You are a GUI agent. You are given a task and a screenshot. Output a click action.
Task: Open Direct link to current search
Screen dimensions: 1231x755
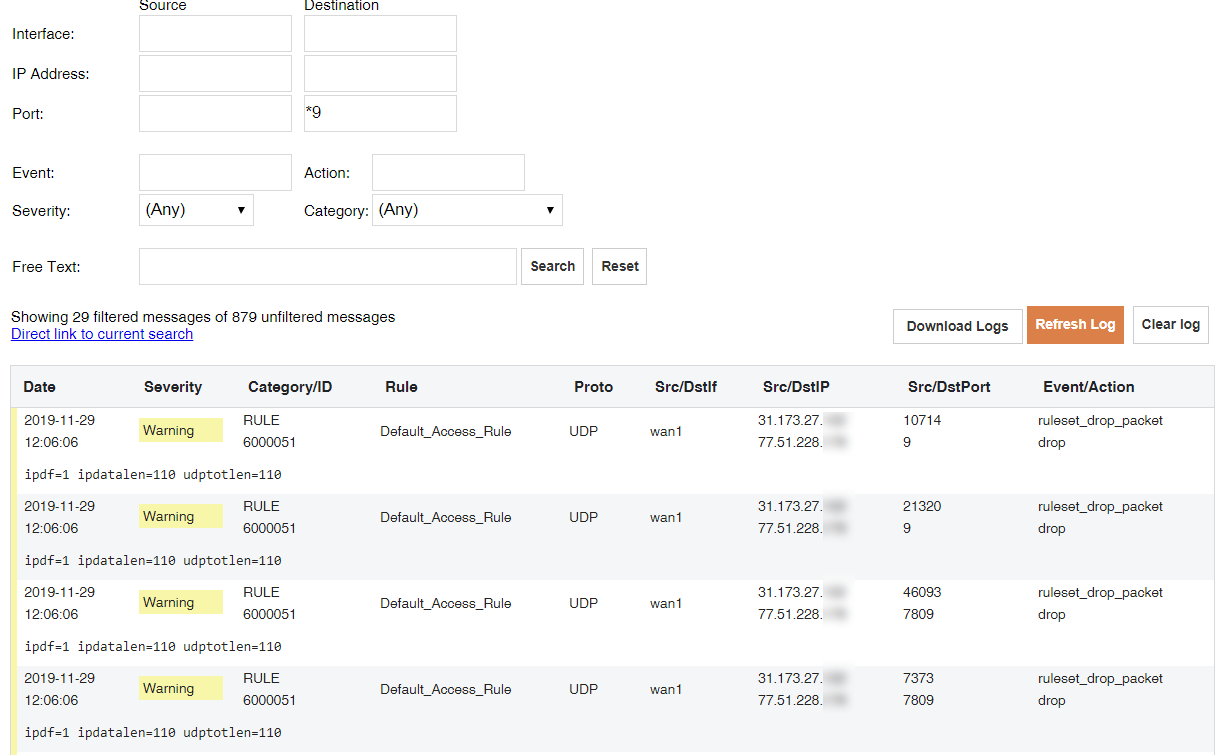[x=102, y=334]
